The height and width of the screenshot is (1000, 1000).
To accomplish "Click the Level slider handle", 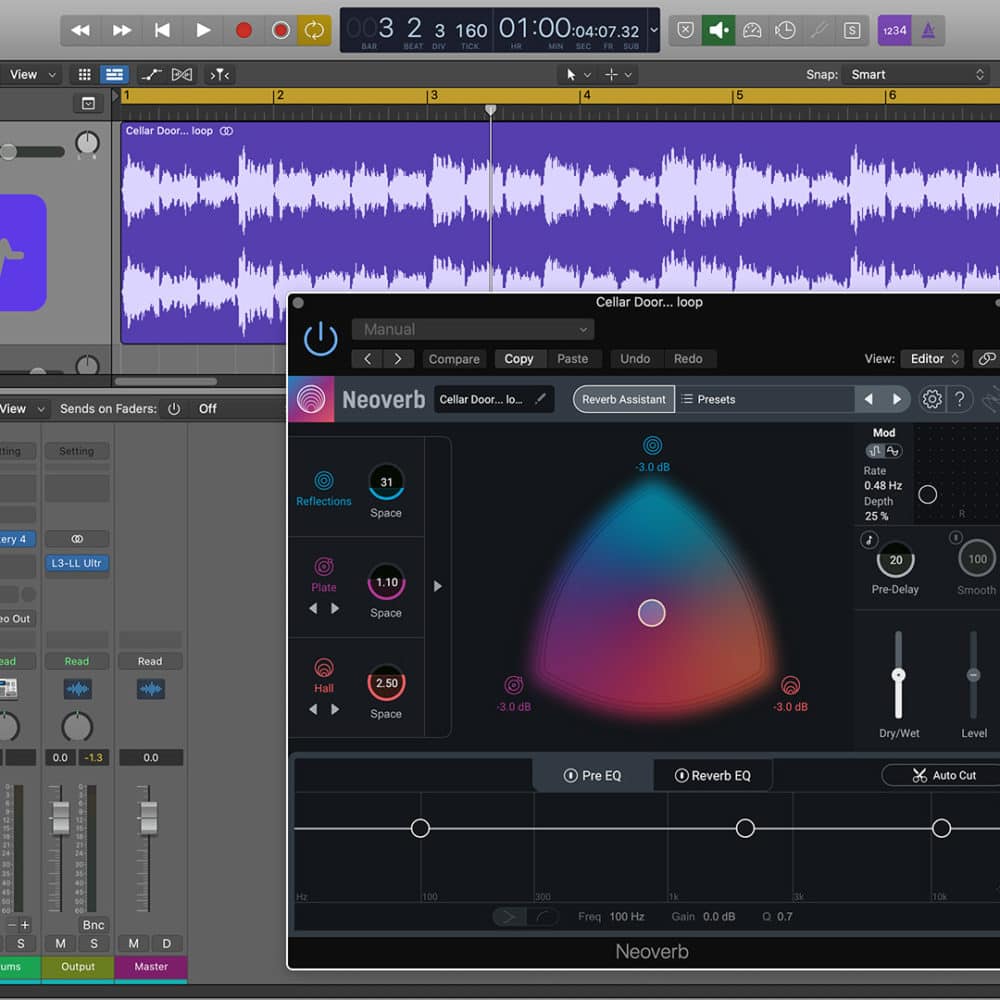I will pyautogui.click(x=974, y=675).
